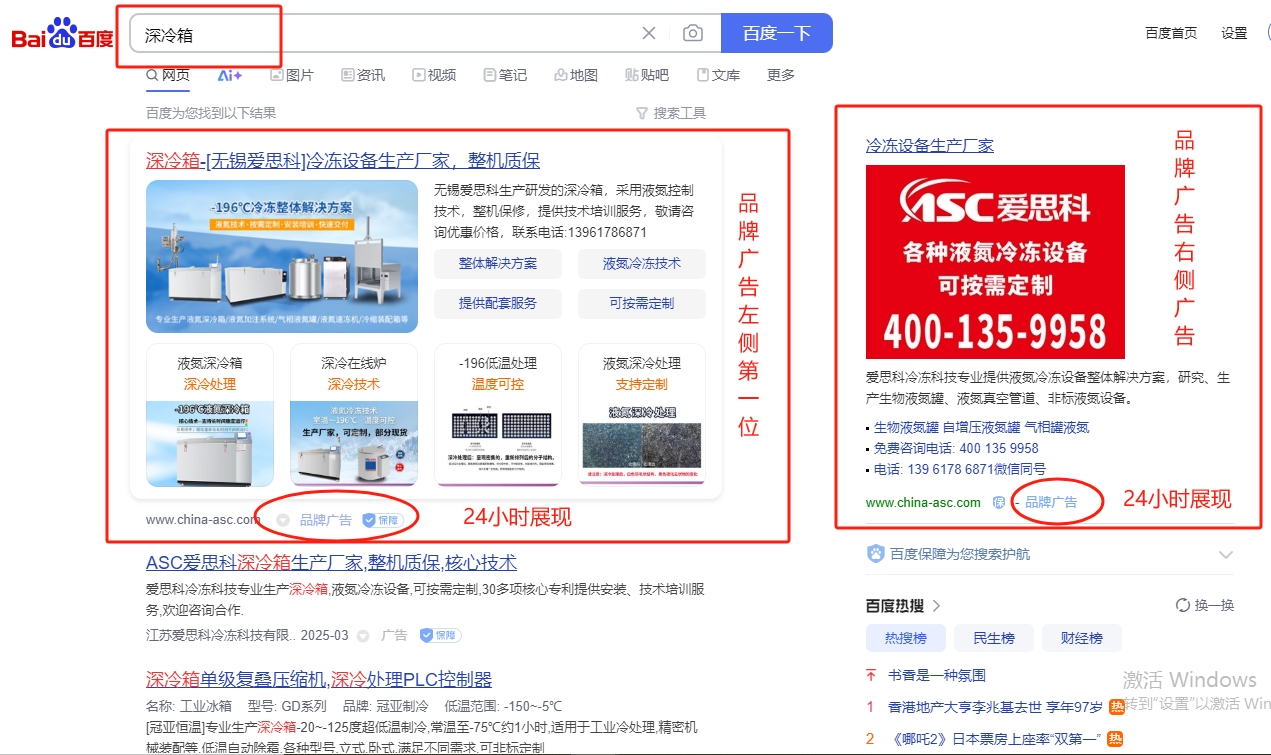Screen dimensions: 1271x755
Task: Open the 液氮深冷箱 product card
Action: 210,415
